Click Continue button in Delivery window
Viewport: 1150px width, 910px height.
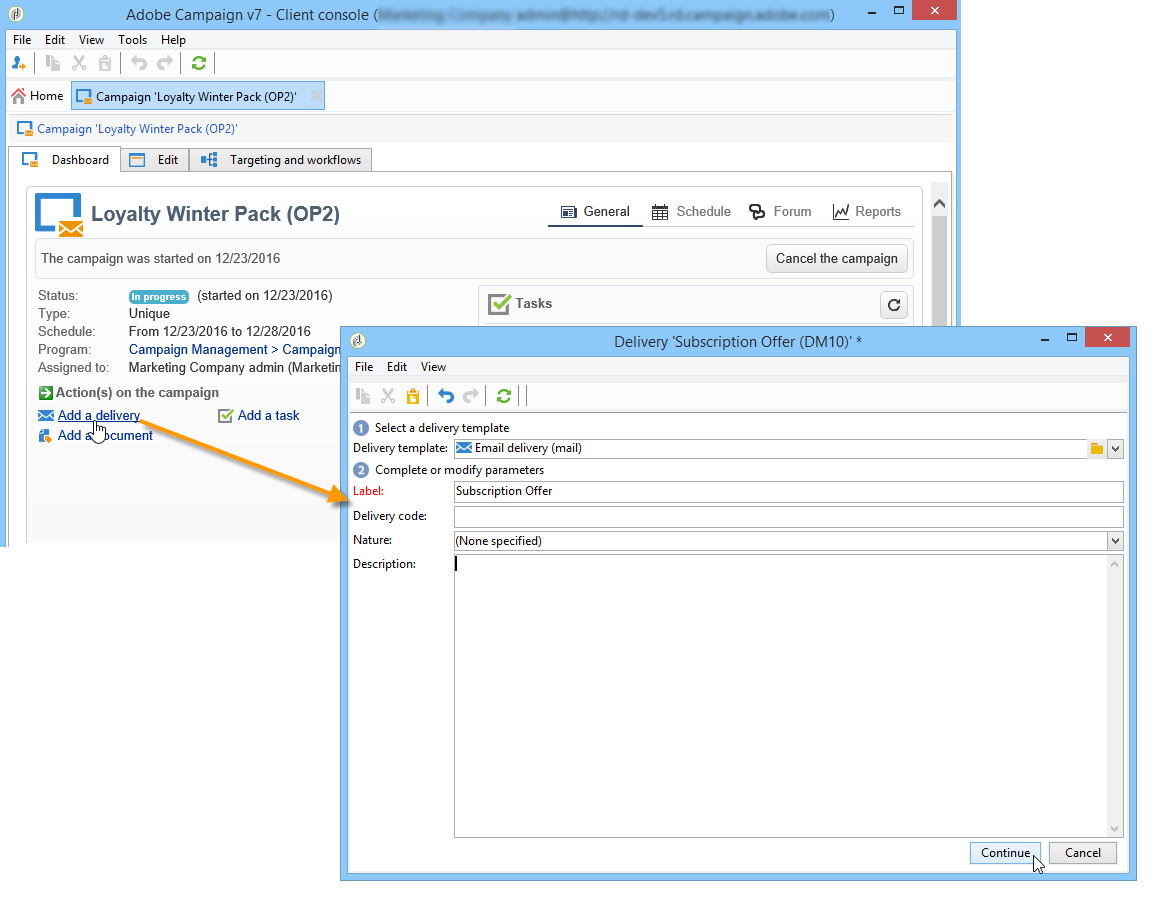point(1005,853)
